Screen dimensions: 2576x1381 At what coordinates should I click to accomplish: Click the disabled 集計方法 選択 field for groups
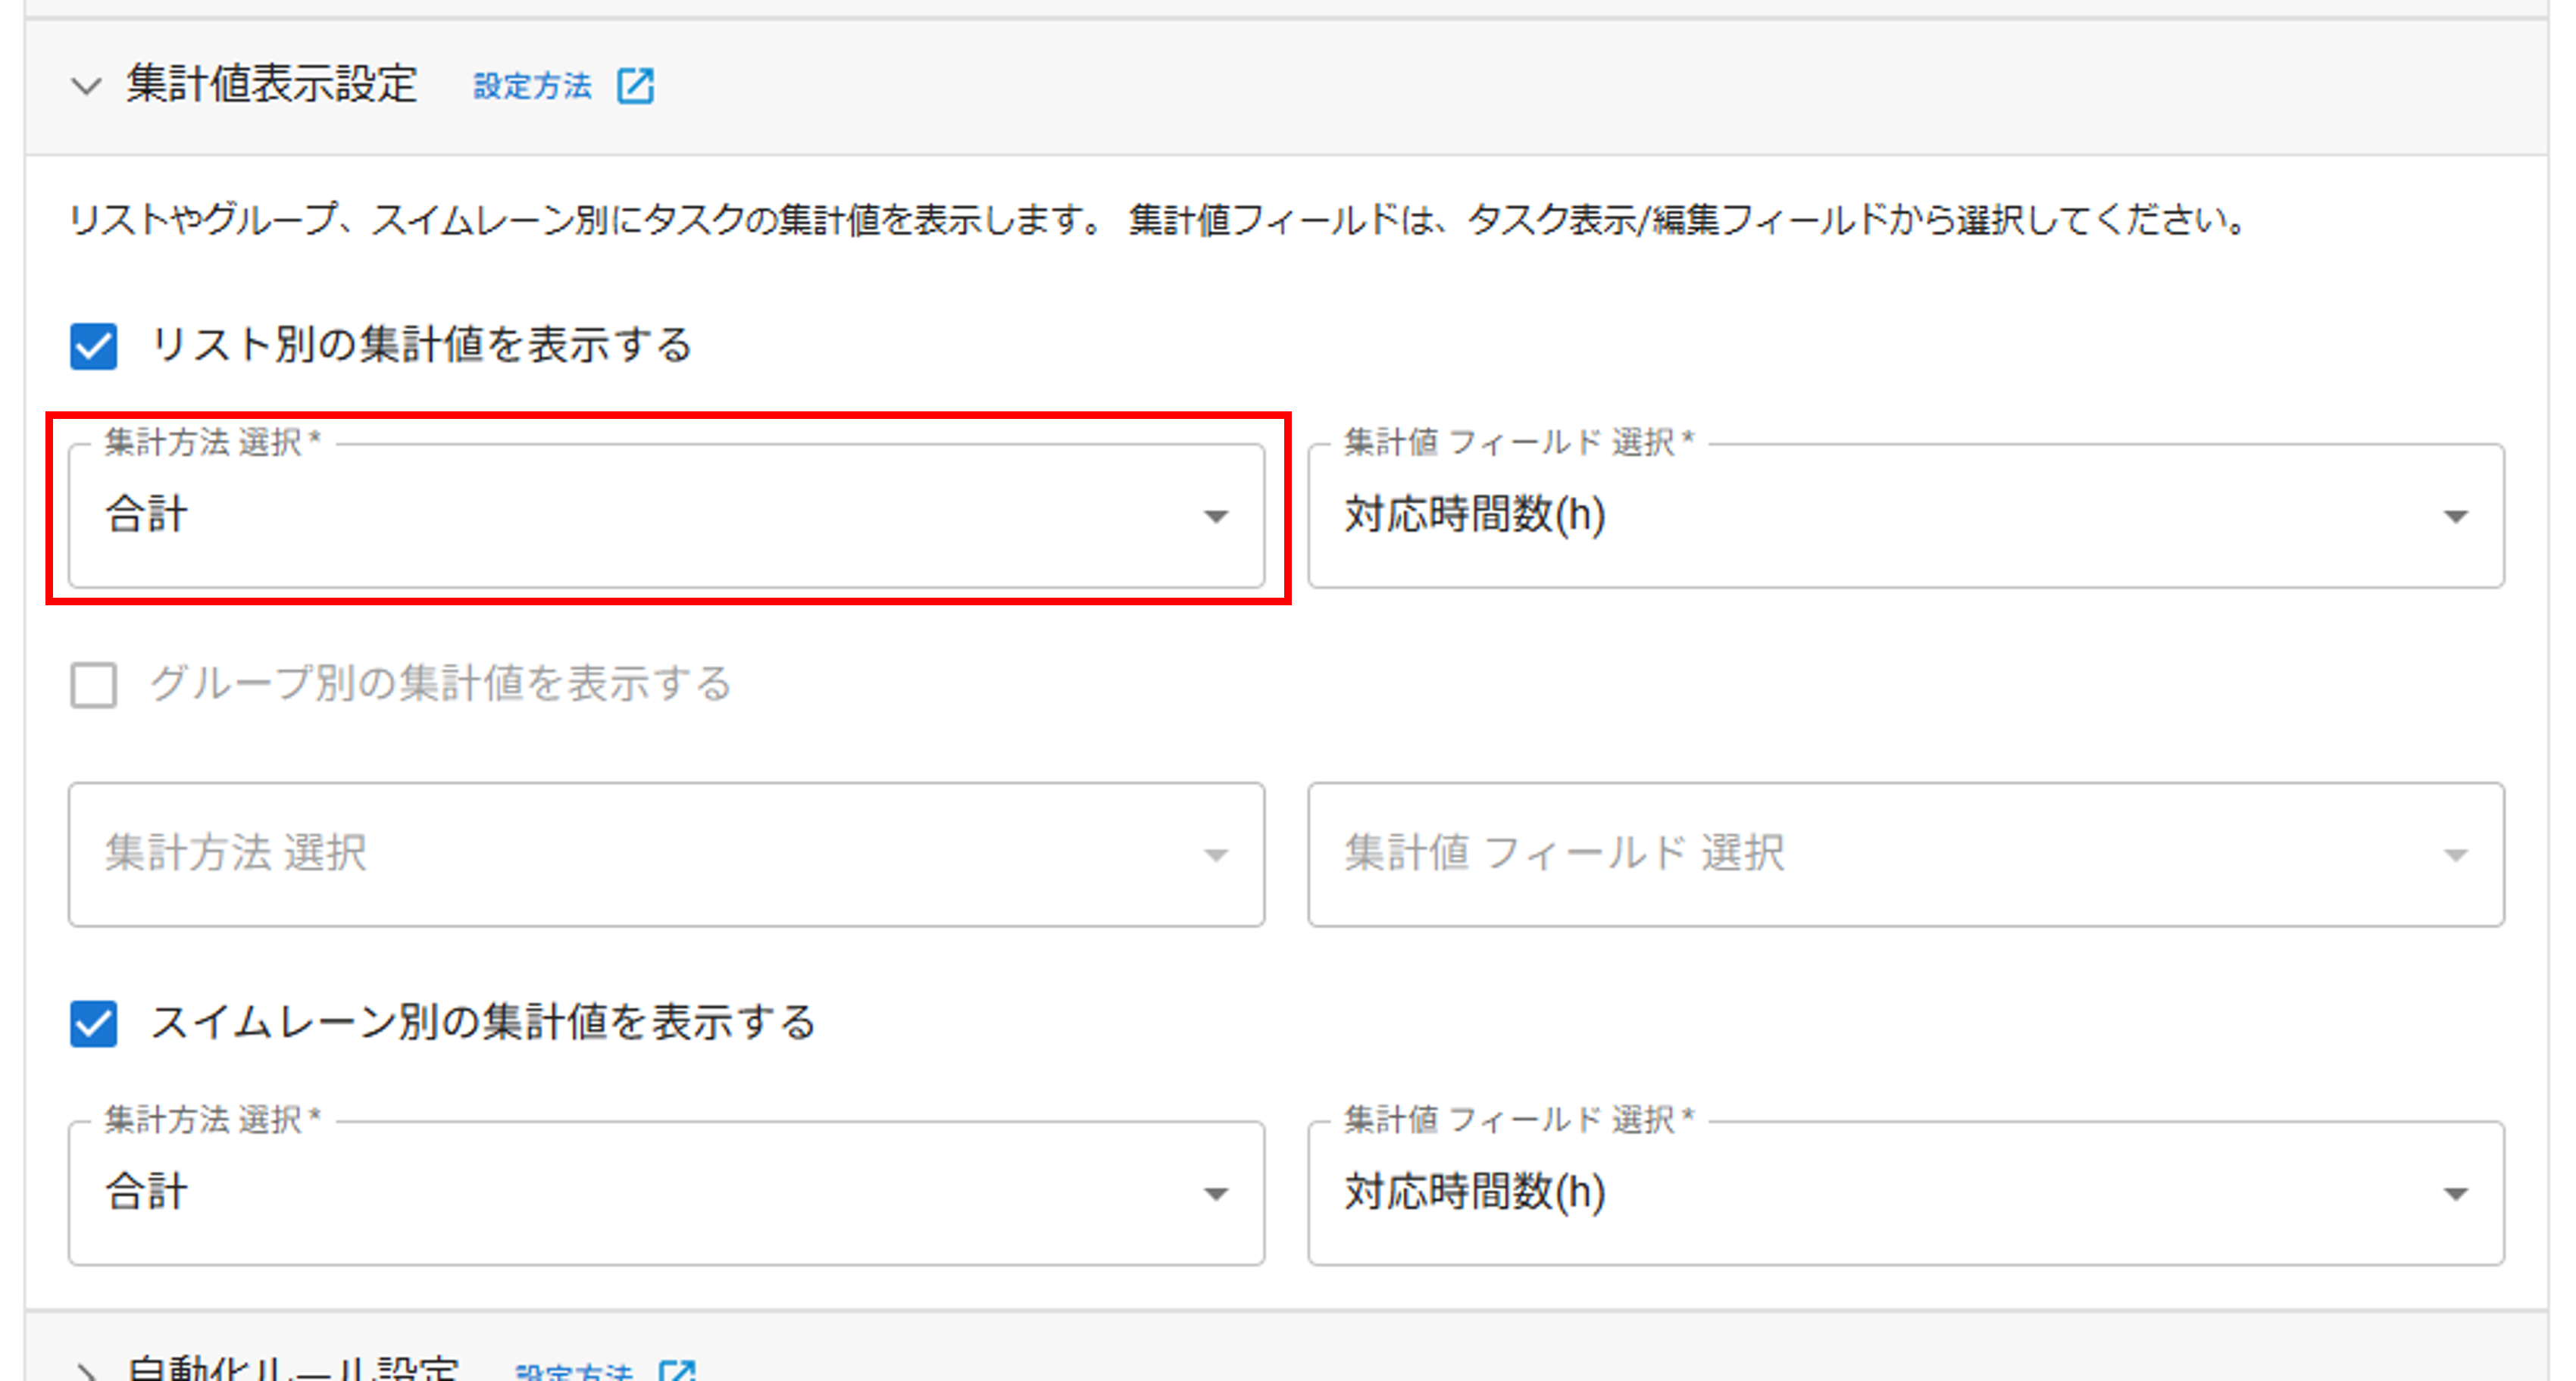[667, 854]
